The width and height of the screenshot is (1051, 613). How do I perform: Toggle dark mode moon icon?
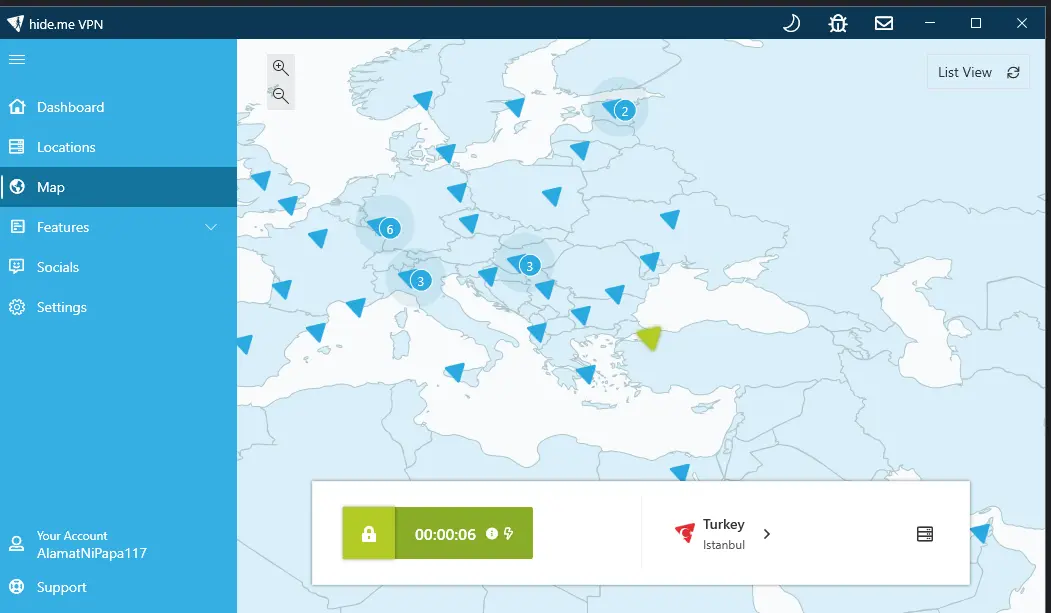pos(792,23)
